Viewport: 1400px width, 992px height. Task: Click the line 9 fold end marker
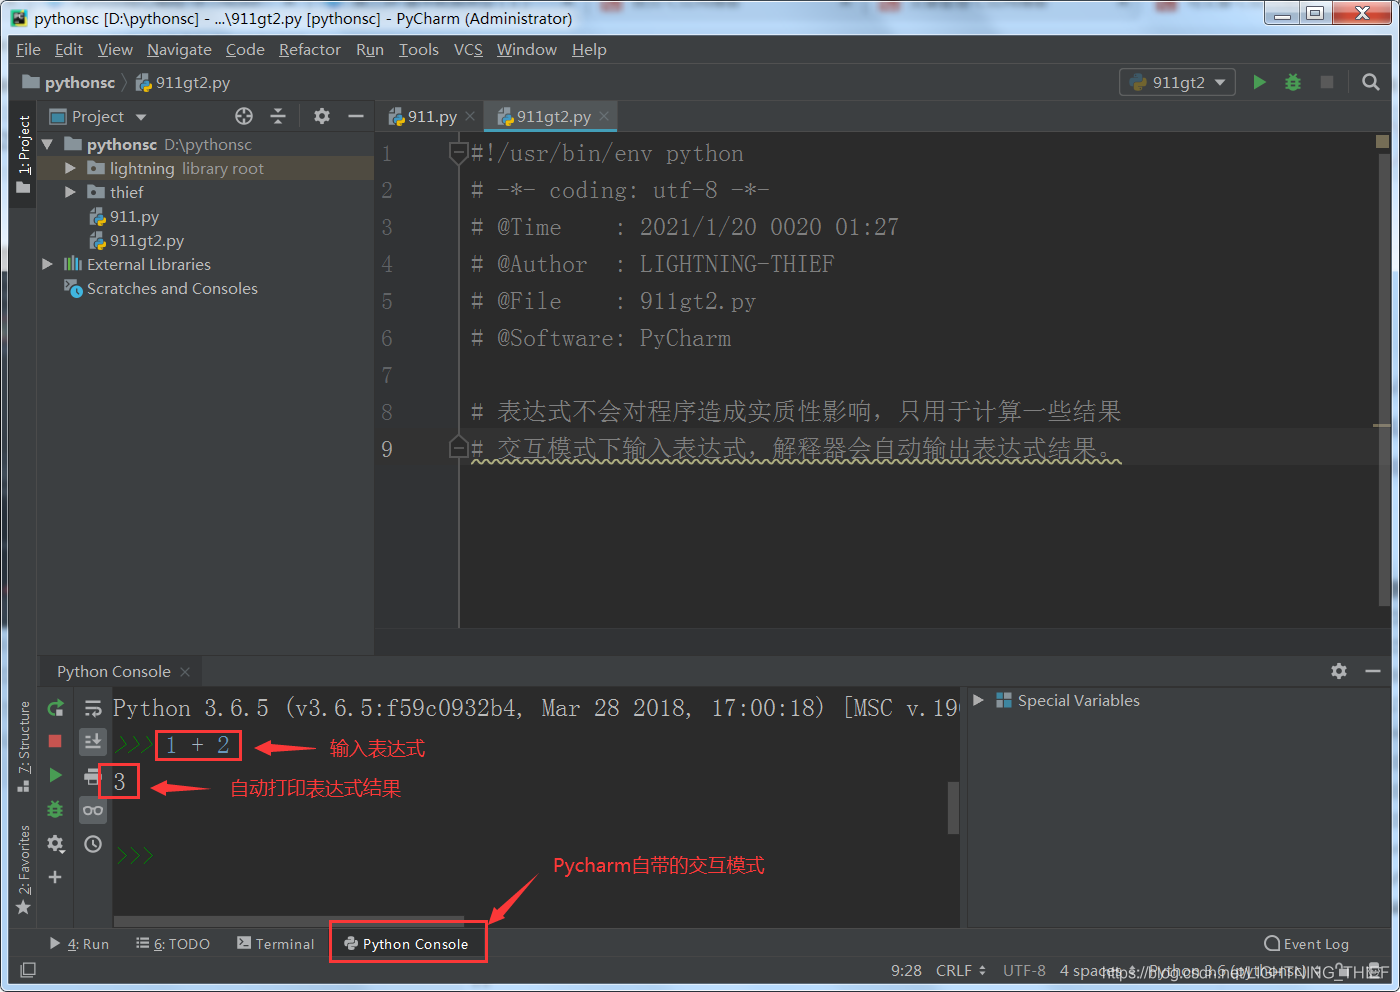[x=459, y=448]
